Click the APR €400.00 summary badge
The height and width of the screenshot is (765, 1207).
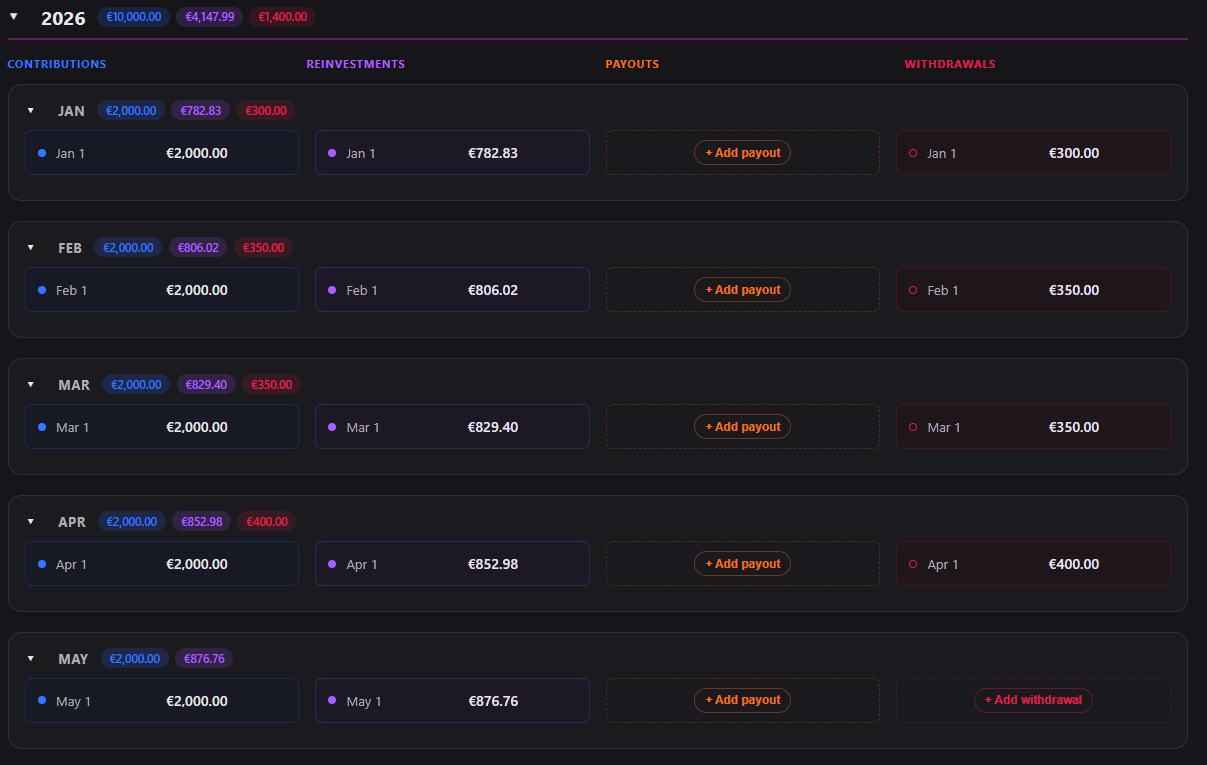(x=267, y=521)
